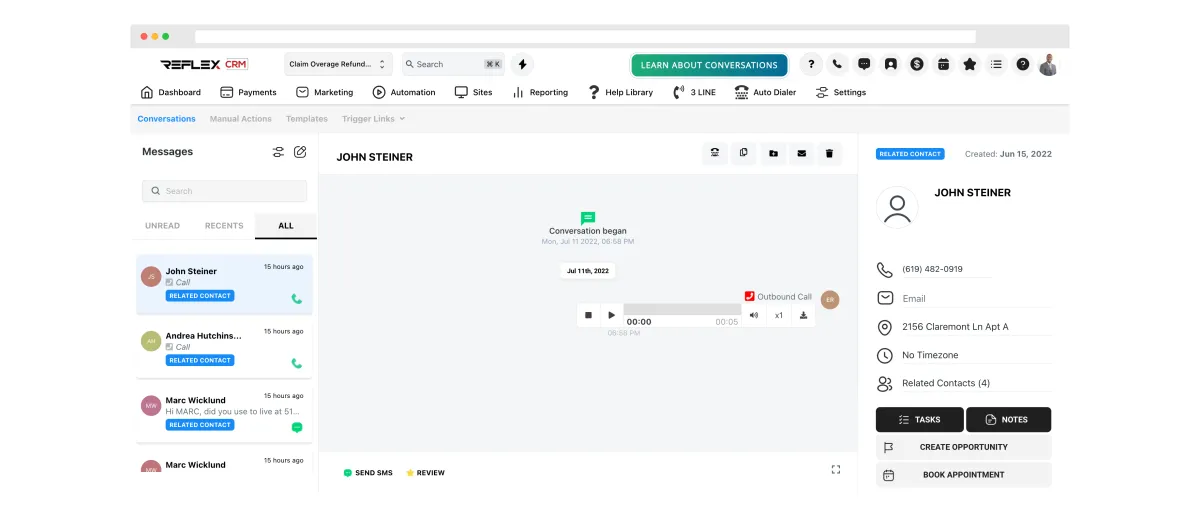This screenshot has height=516, width=1200.
Task: Expand the Trigger Links dropdown
Action: [374, 119]
